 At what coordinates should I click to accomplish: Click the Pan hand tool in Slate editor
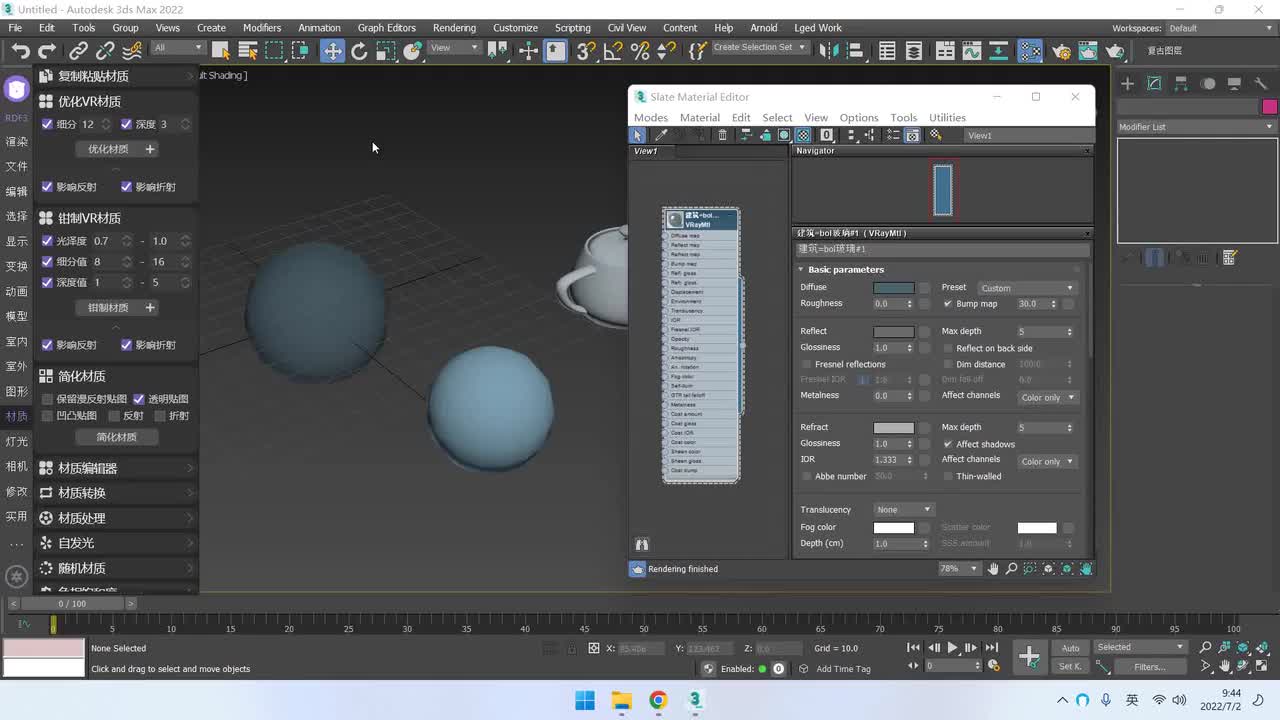coord(993,569)
